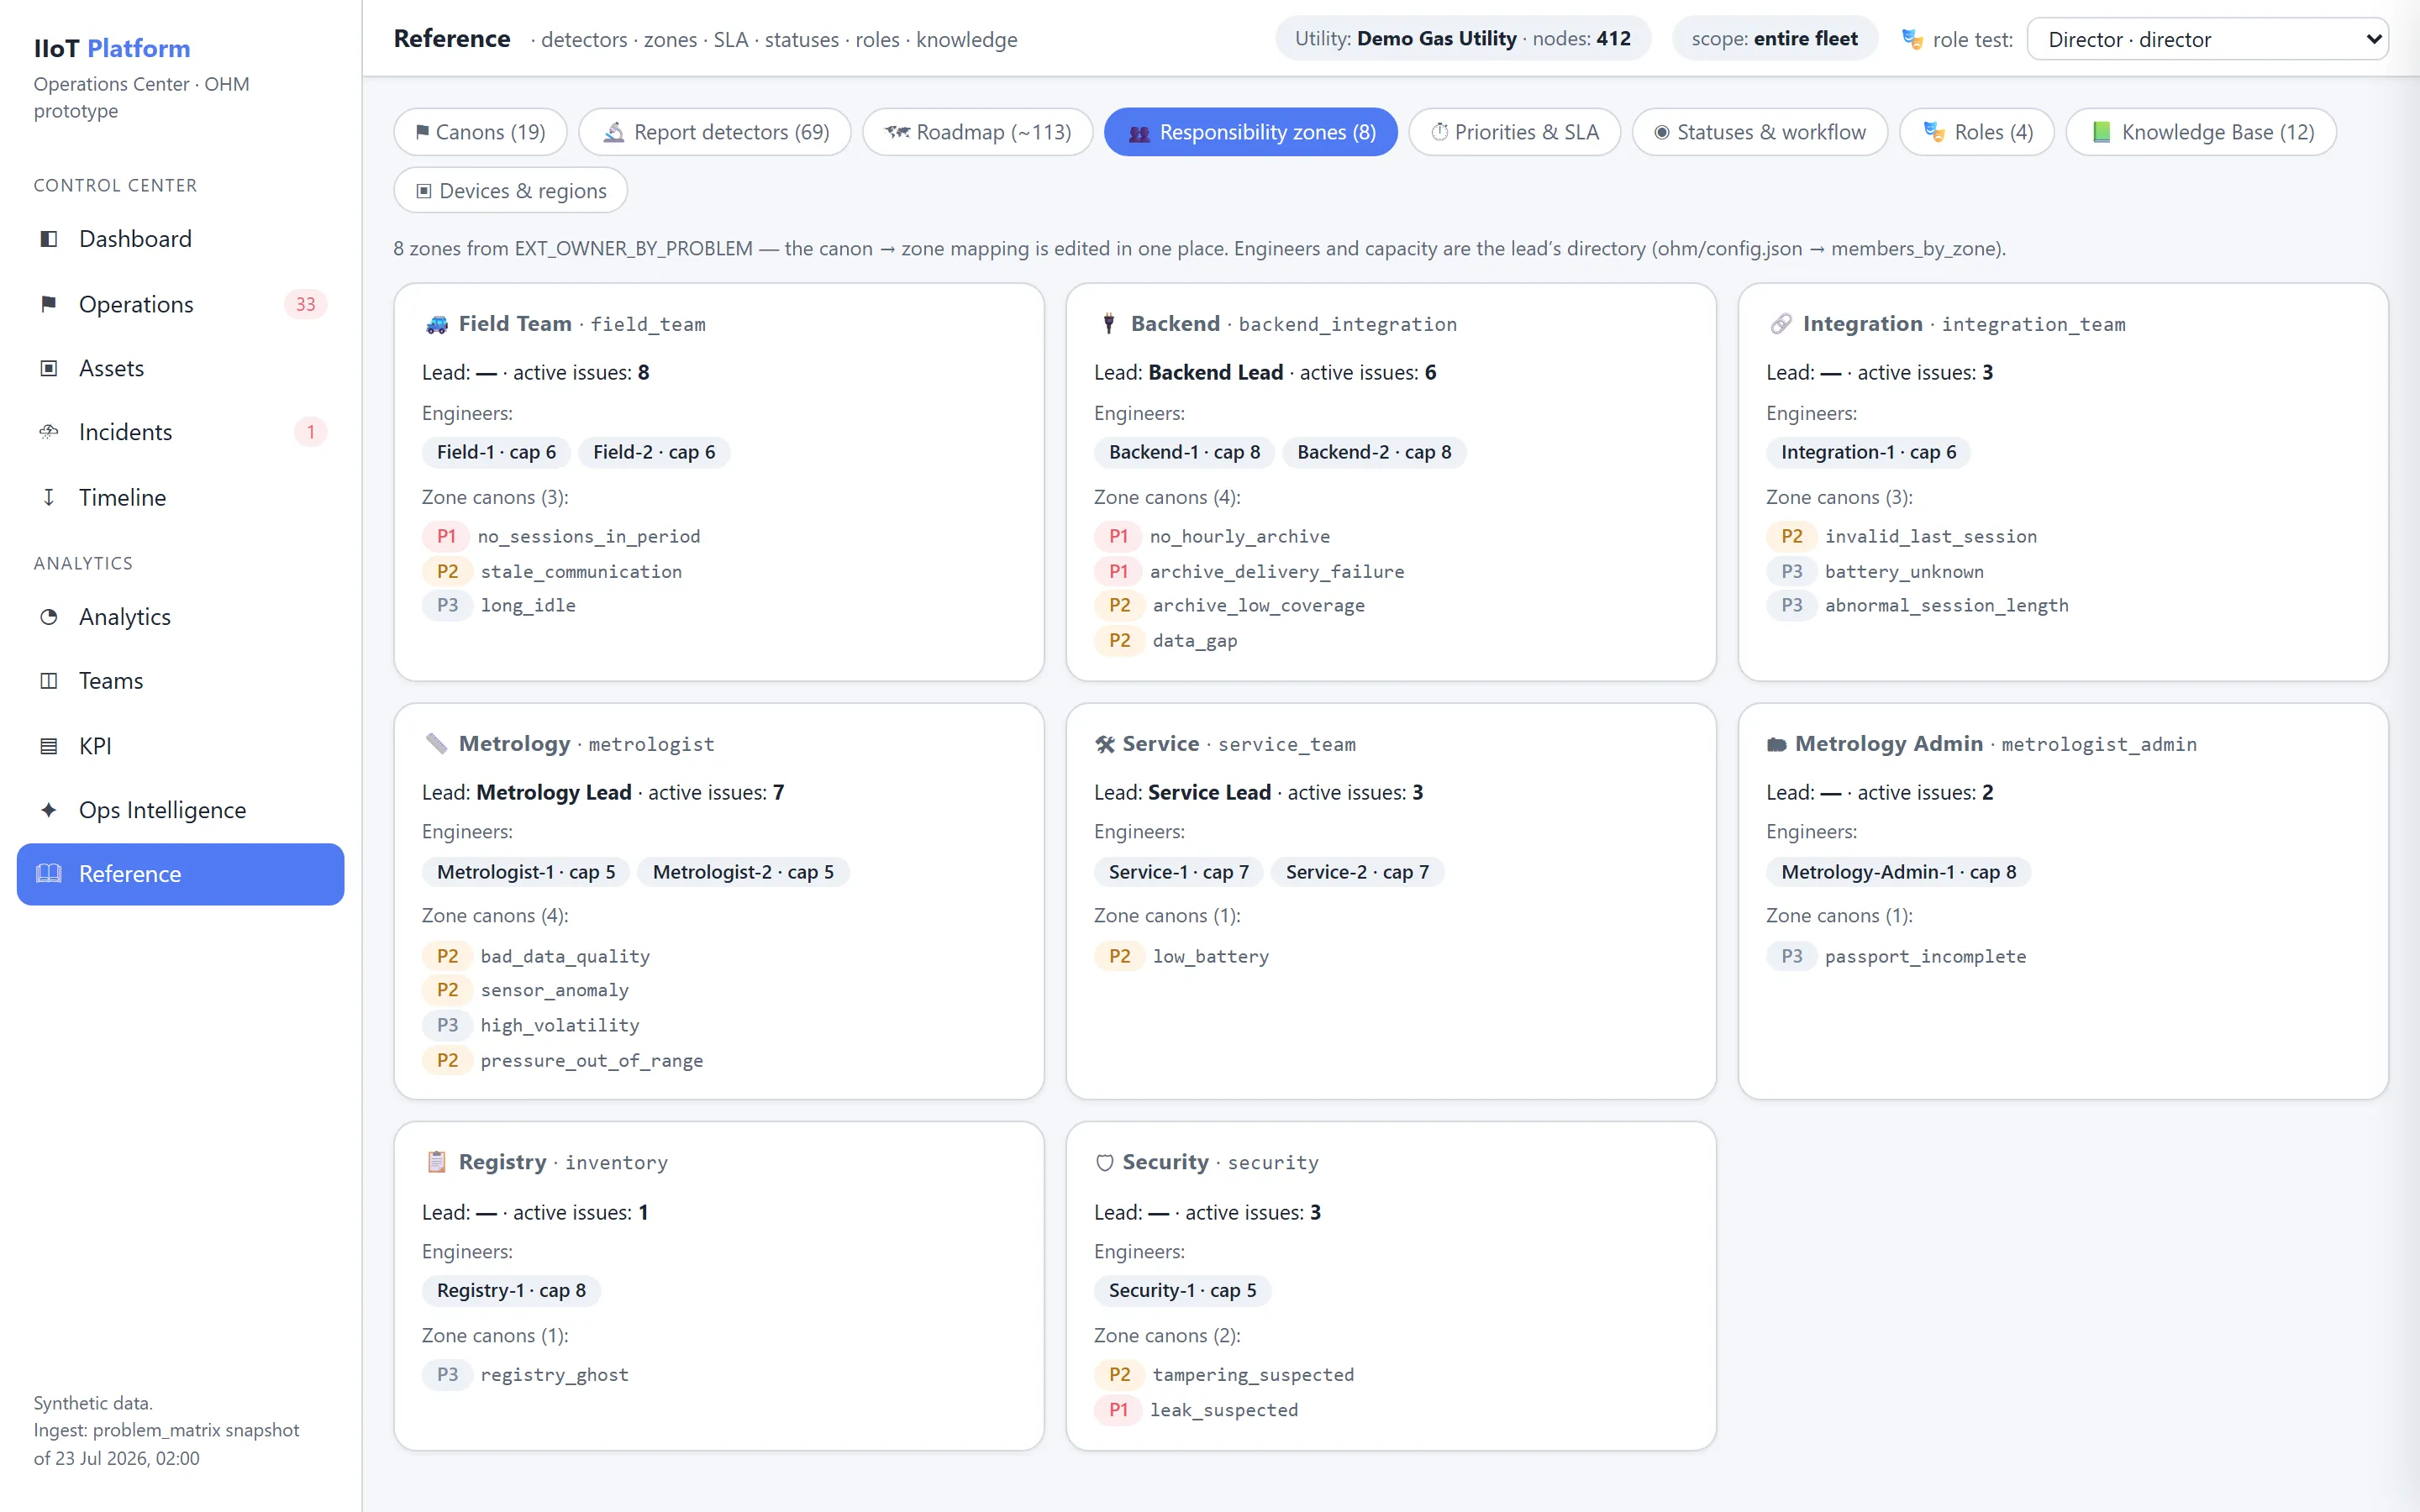Click the map icon in Roadmap tab
Image resolution: width=2420 pixels, height=1512 pixels.
[x=897, y=132]
